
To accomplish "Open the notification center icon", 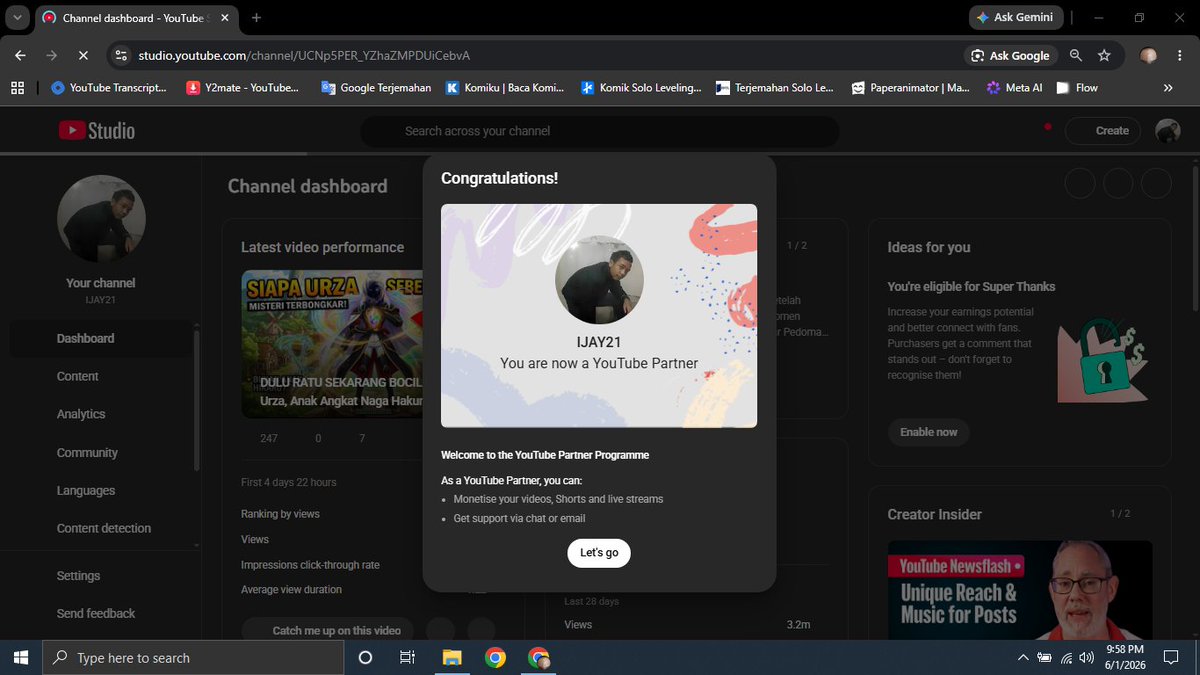I will (1171, 657).
